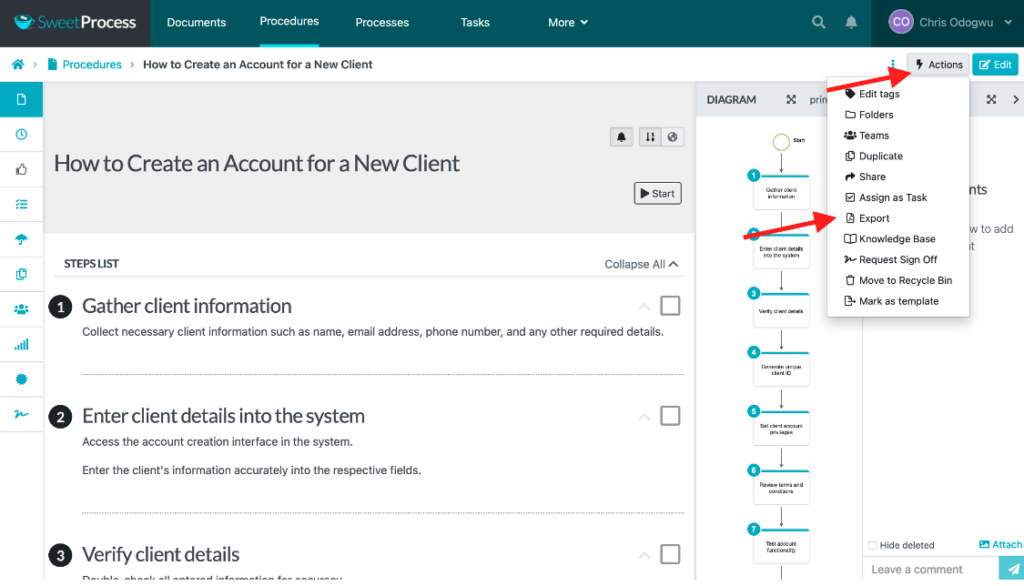Viewport: 1024px width, 586px height.
Task: Click the Leave a comment field
Action: click(x=931, y=569)
